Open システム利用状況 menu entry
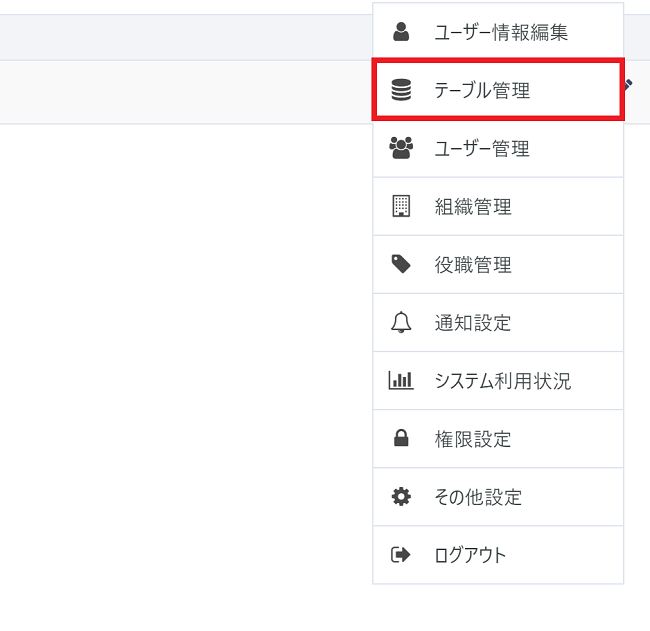 [x=502, y=381]
